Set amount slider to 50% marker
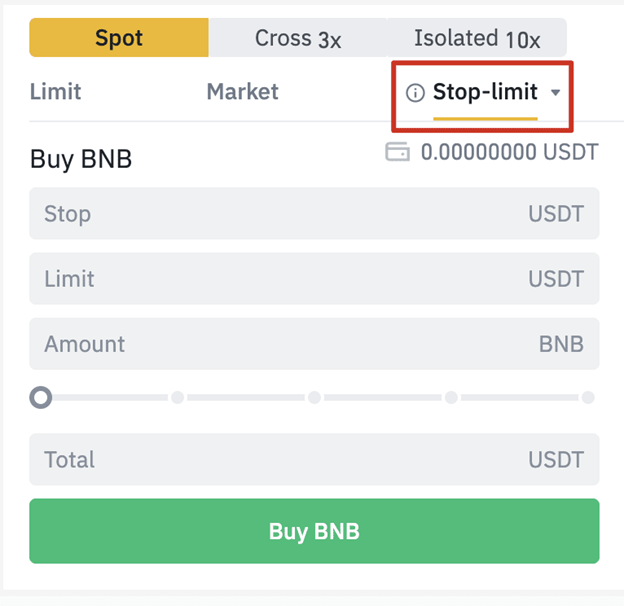The height and width of the screenshot is (606, 624). click(x=314, y=397)
